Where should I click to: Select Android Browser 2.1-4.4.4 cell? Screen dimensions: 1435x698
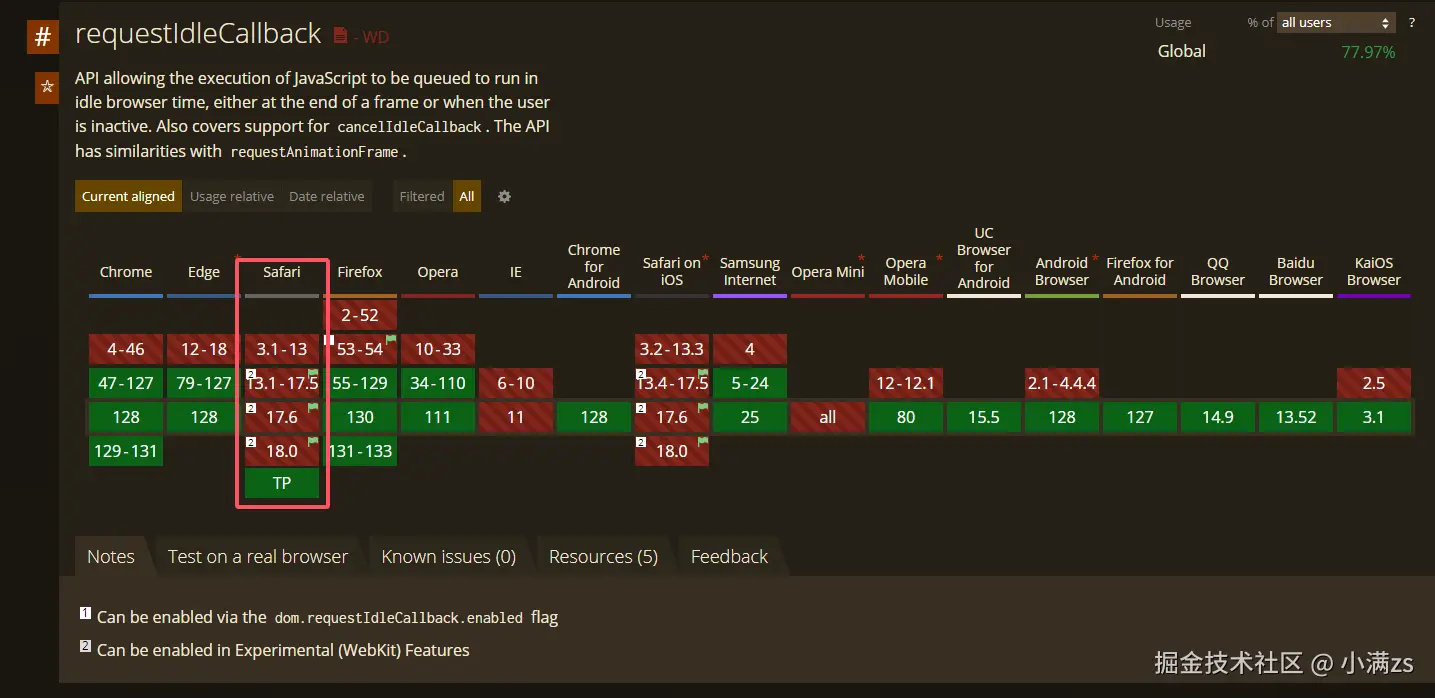1062,383
